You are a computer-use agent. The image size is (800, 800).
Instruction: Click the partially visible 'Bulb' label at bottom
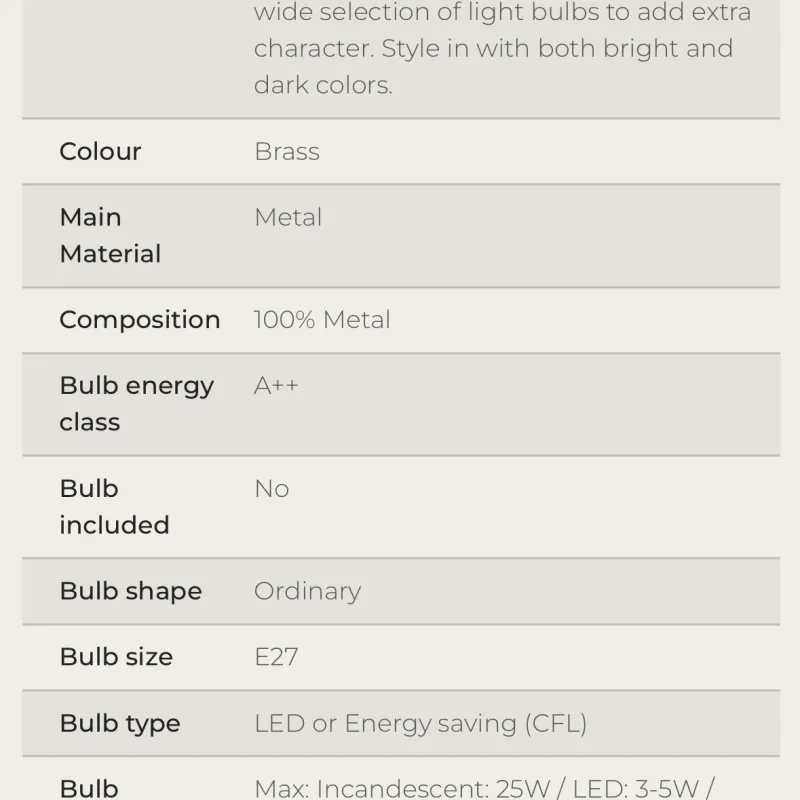coord(89,789)
